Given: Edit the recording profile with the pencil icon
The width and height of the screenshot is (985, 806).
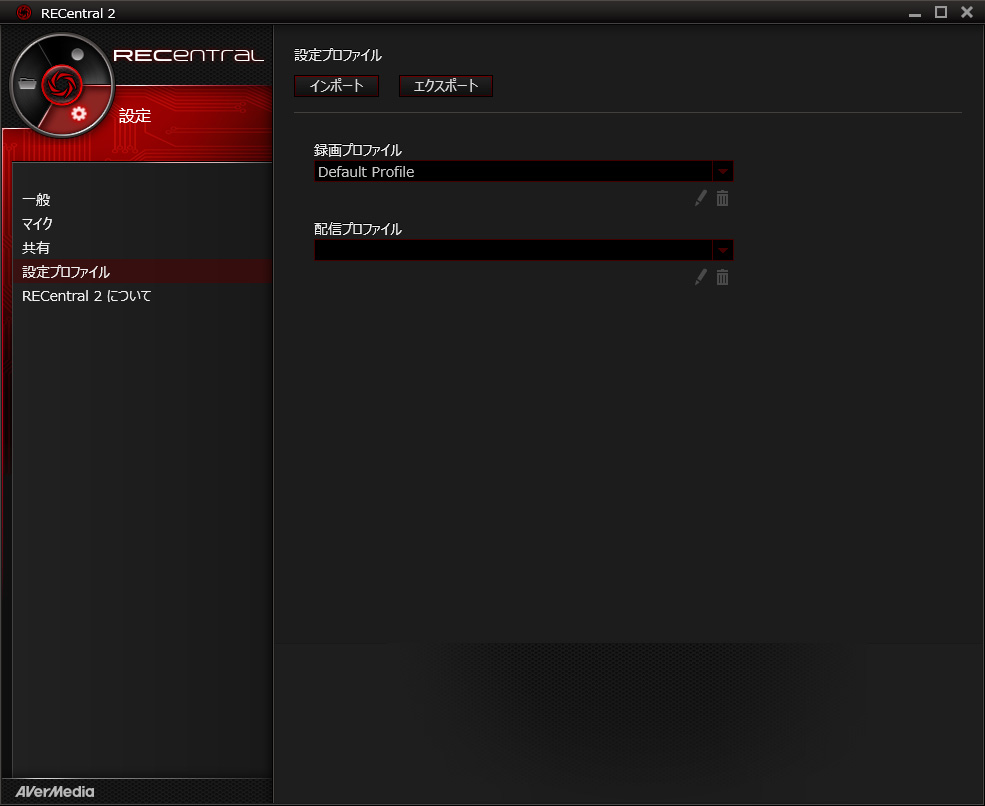Looking at the screenshot, I should tap(700, 199).
